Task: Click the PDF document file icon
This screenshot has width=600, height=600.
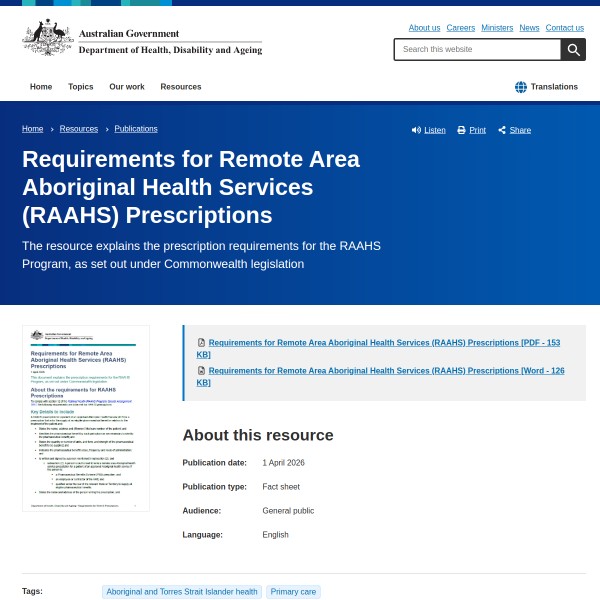Action: coord(201,343)
